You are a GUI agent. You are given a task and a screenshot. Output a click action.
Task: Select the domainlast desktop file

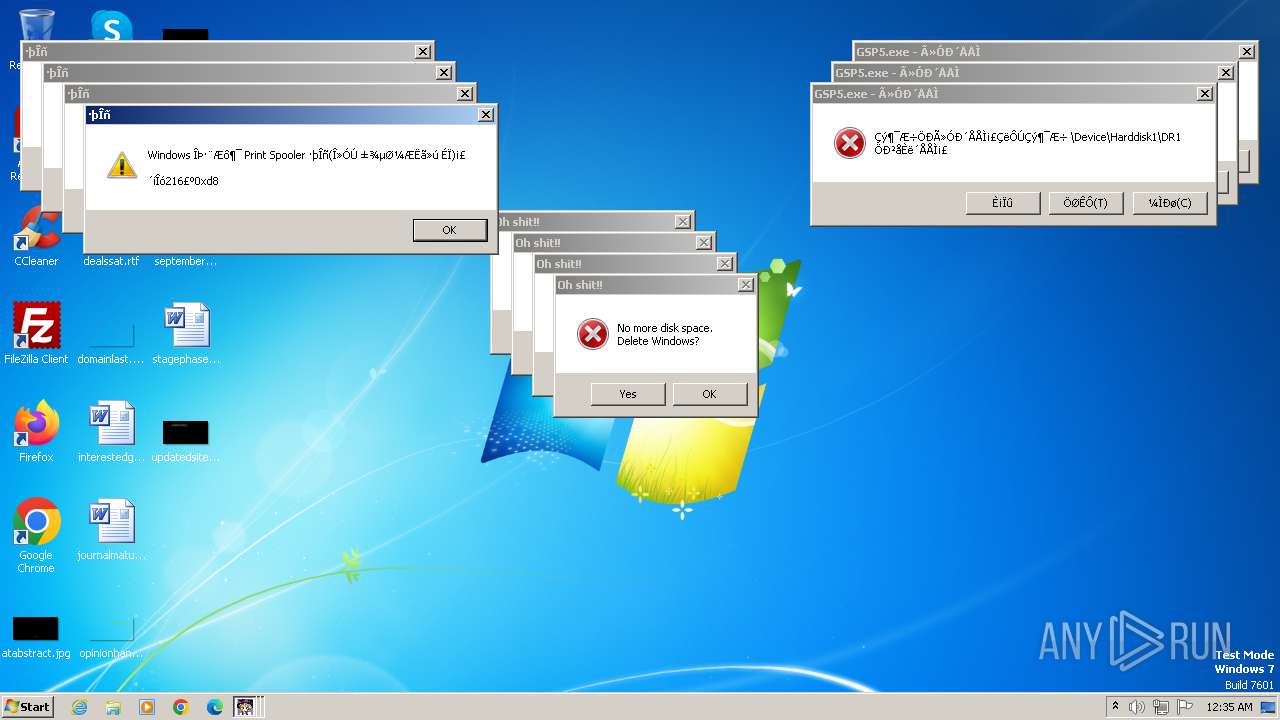pyautogui.click(x=111, y=343)
